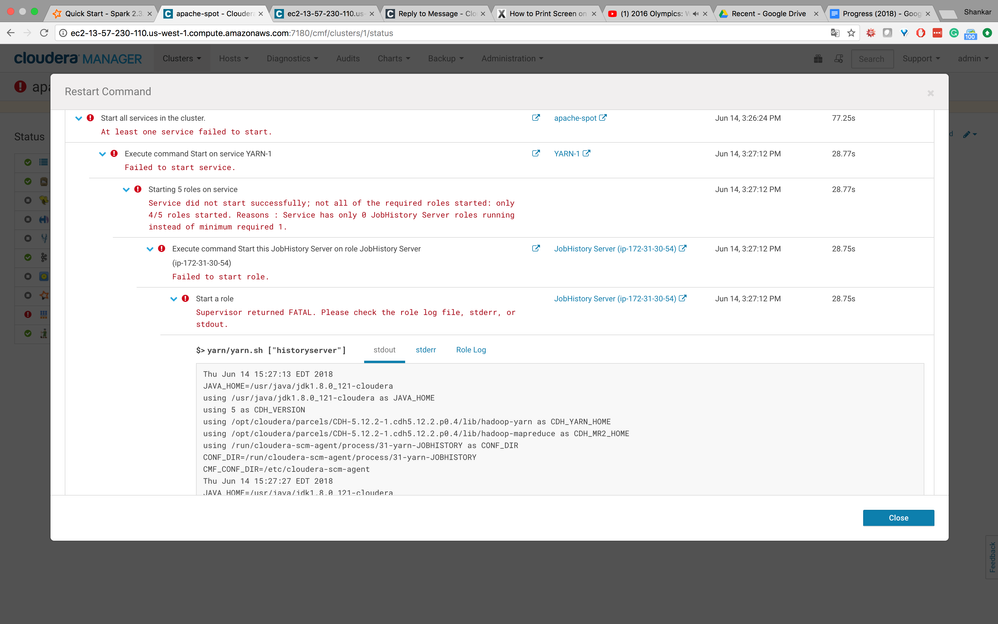Viewport: 998px width, 624px height.
Task: Close the How to Print Screen tab
Action: point(594,13)
